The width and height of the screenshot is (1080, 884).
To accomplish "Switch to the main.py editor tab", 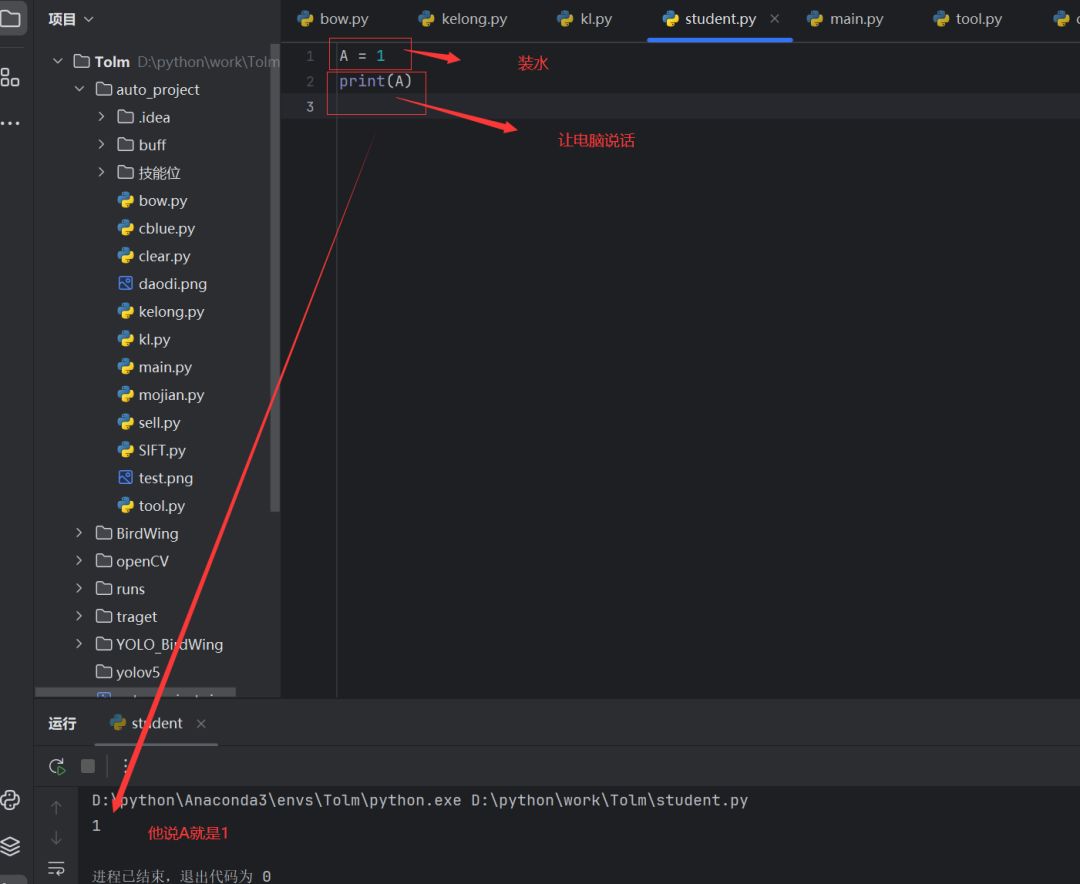I will (846, 19).
